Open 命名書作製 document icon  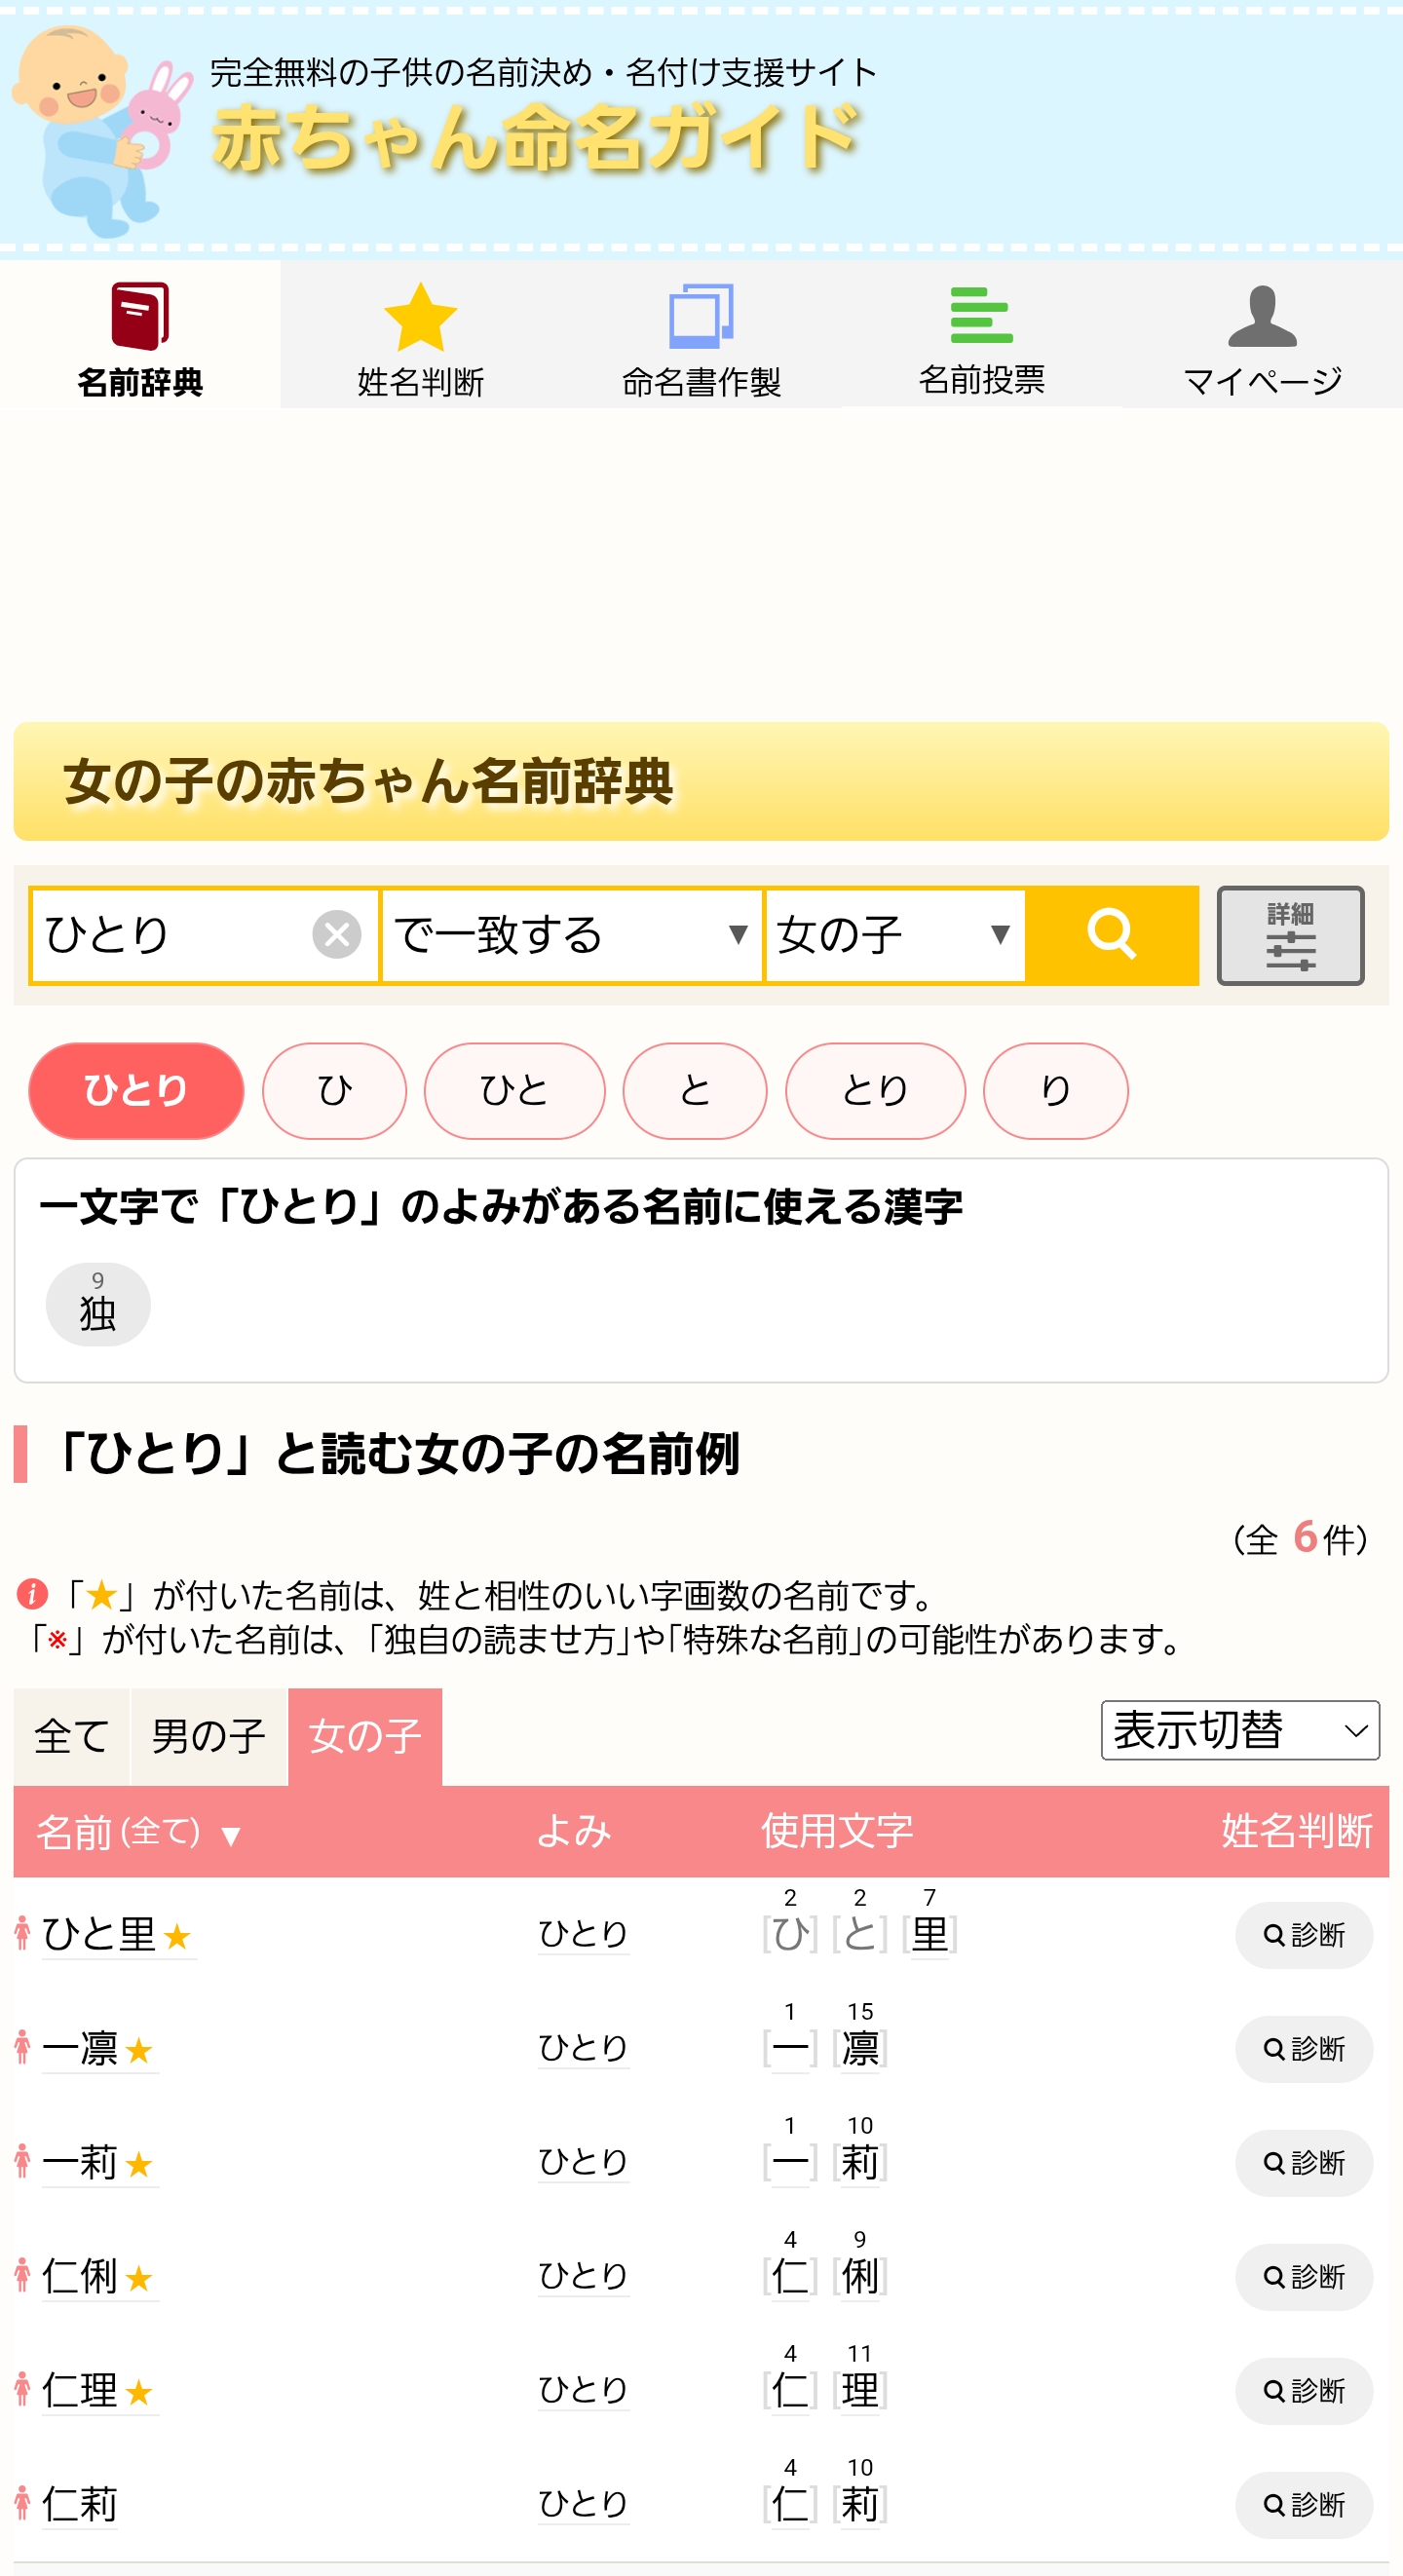tap(701, 316)
